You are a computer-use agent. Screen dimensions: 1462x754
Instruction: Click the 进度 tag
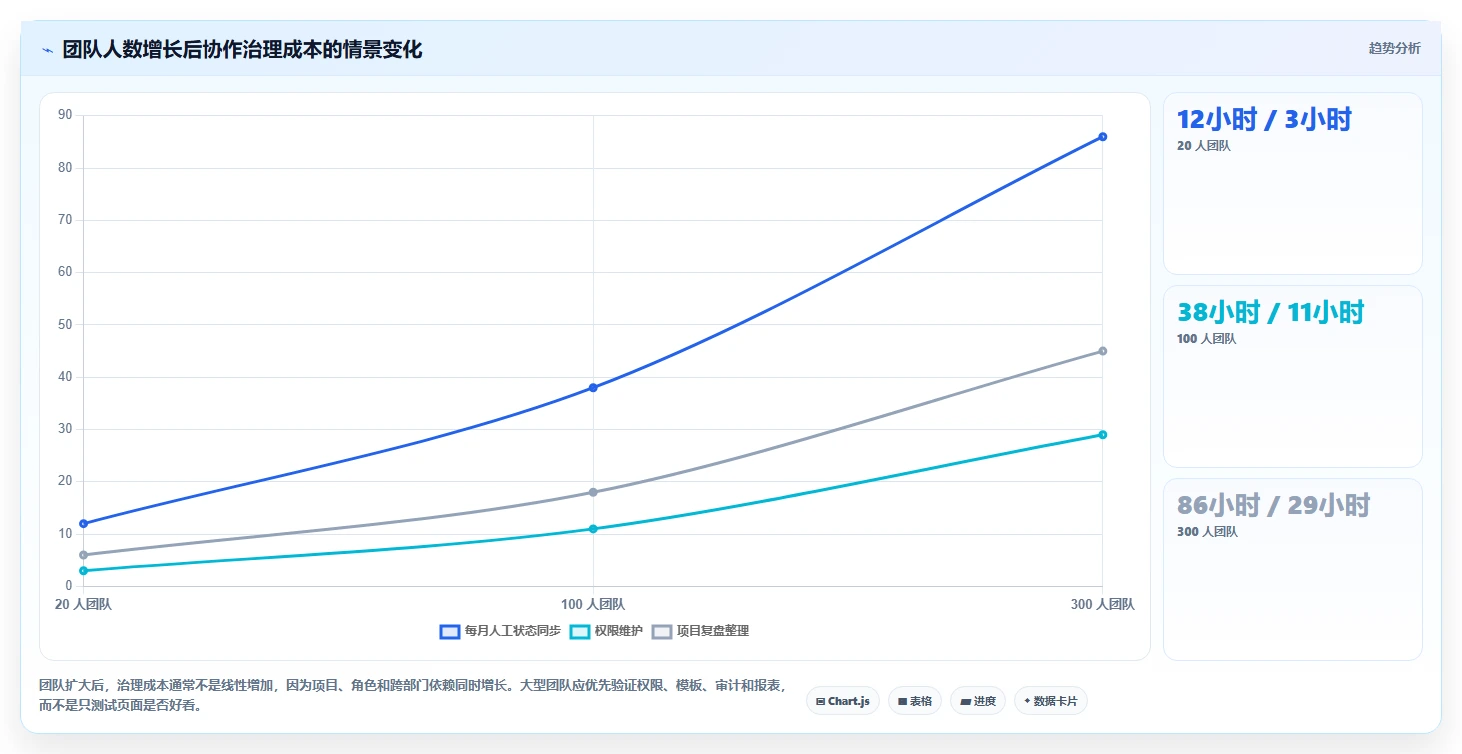(978, 701)
